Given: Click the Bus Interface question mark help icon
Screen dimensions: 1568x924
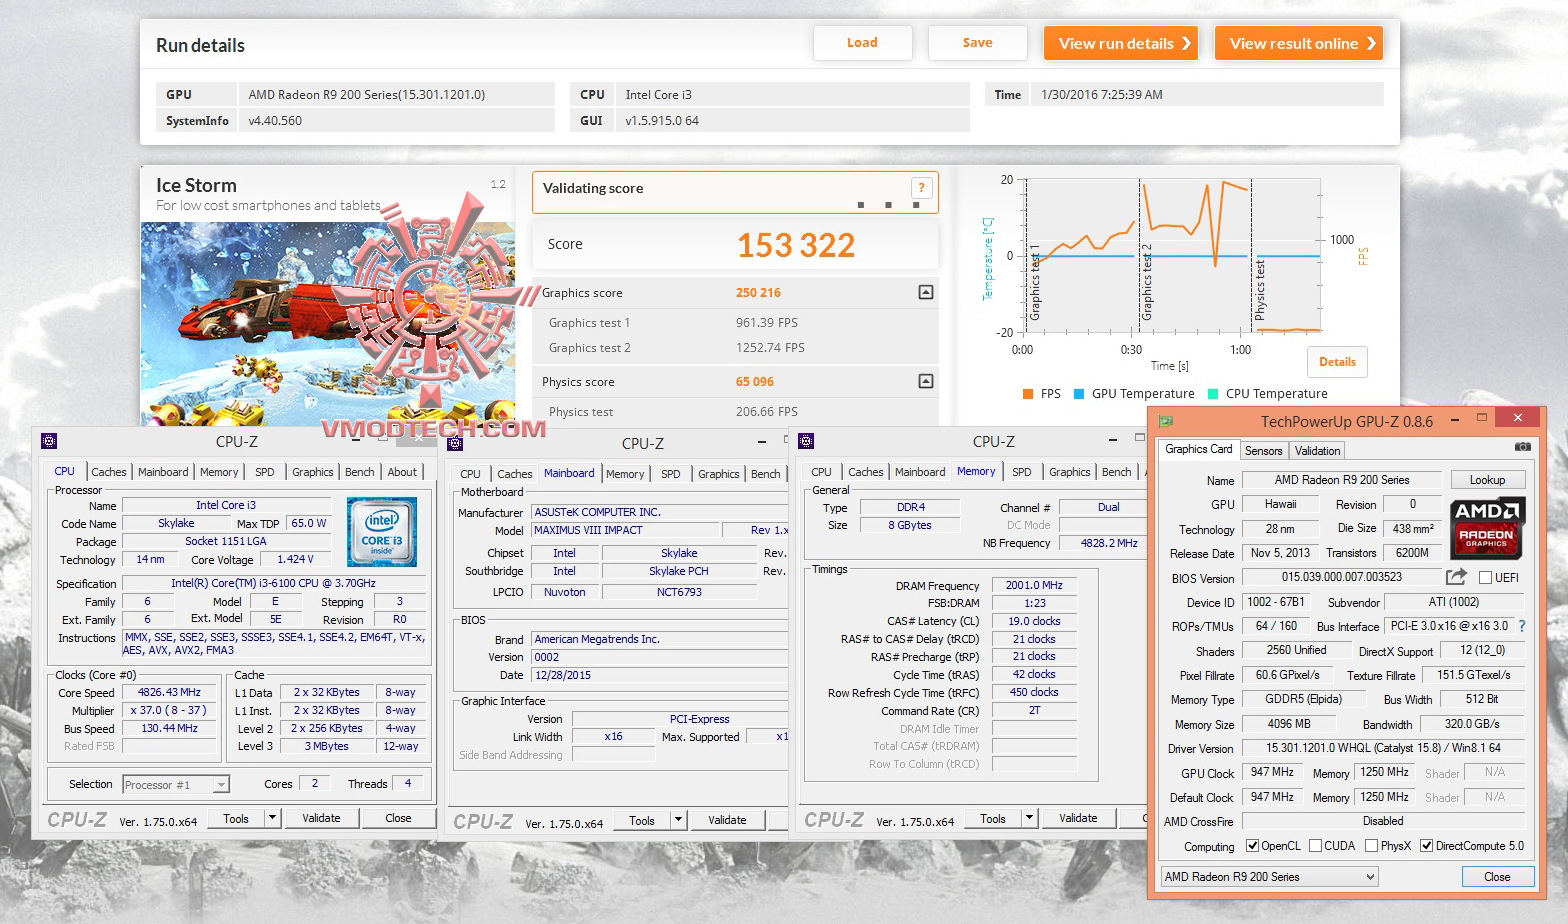Looking at the screenshot, I should 1522,626.
